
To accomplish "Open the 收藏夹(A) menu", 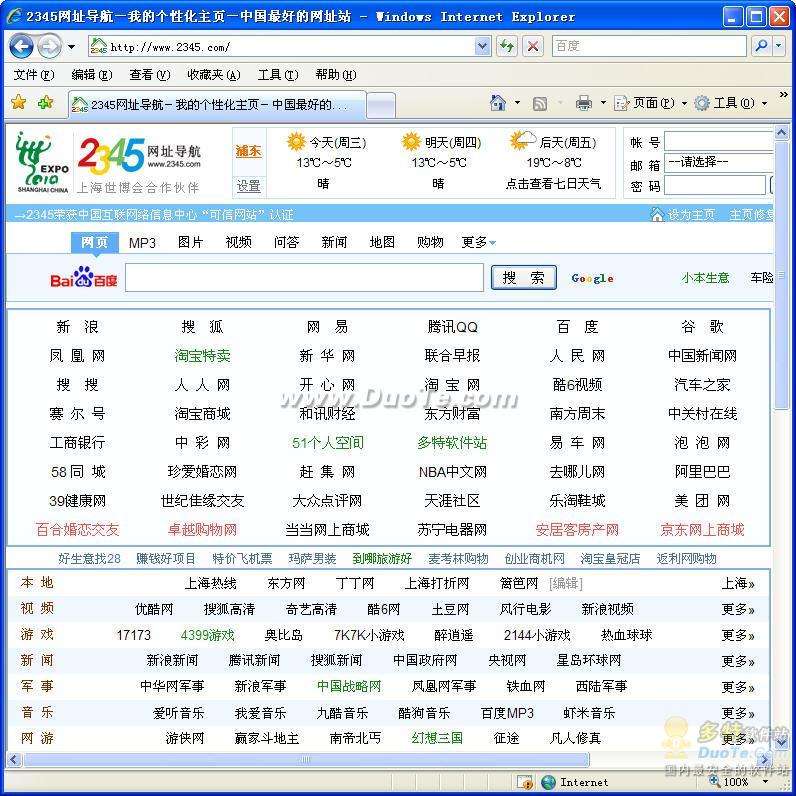I will click(x=214, y=75).
